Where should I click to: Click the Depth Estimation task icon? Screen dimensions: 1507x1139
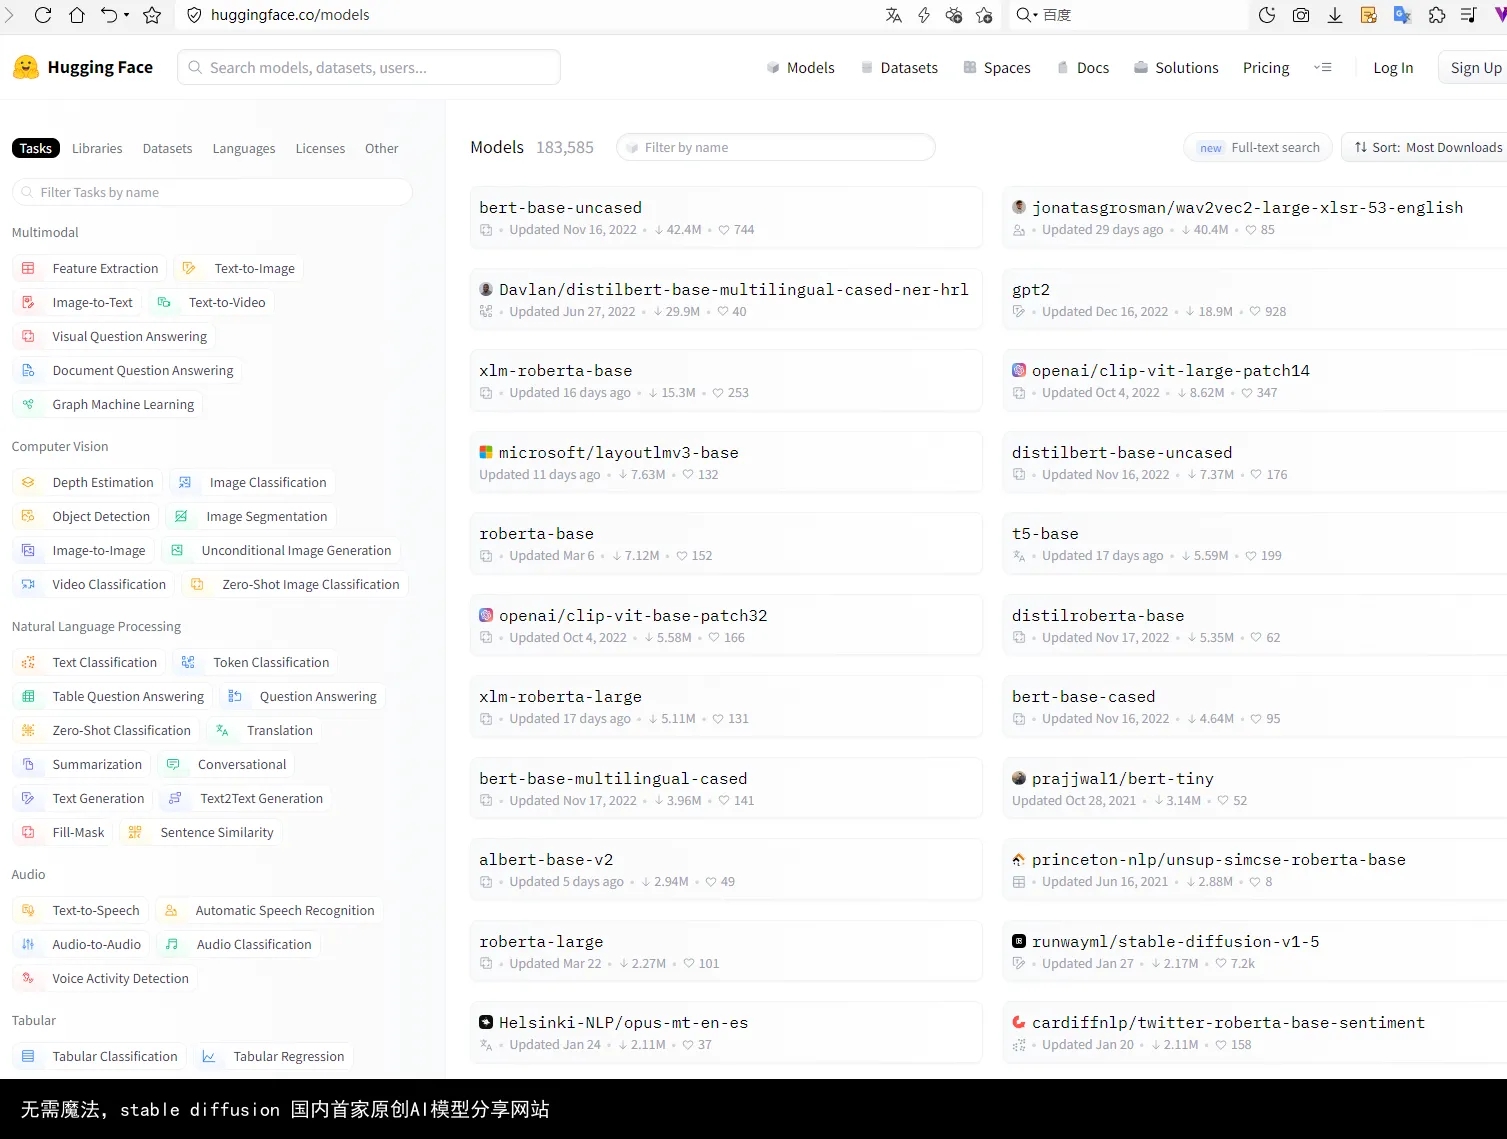tap(28, 482)
